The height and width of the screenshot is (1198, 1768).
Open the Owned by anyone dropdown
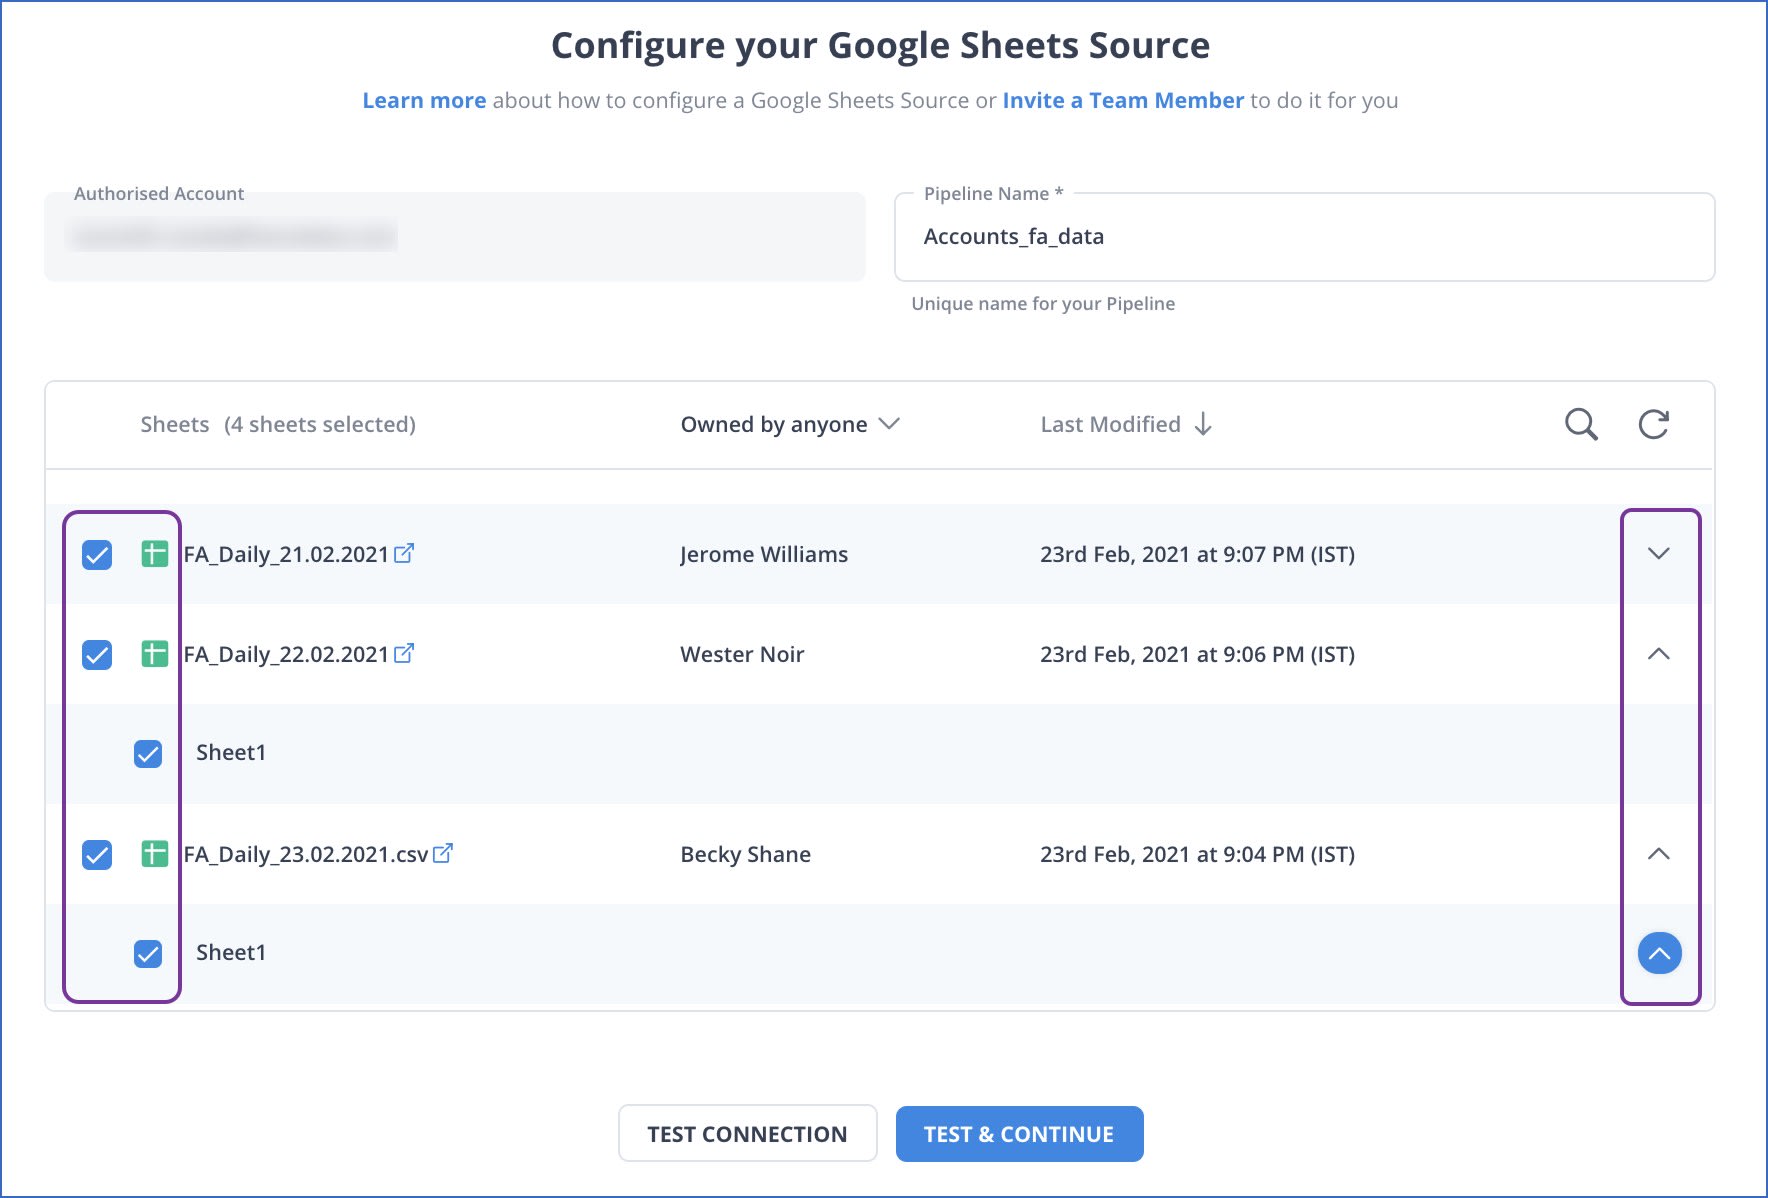790,424
